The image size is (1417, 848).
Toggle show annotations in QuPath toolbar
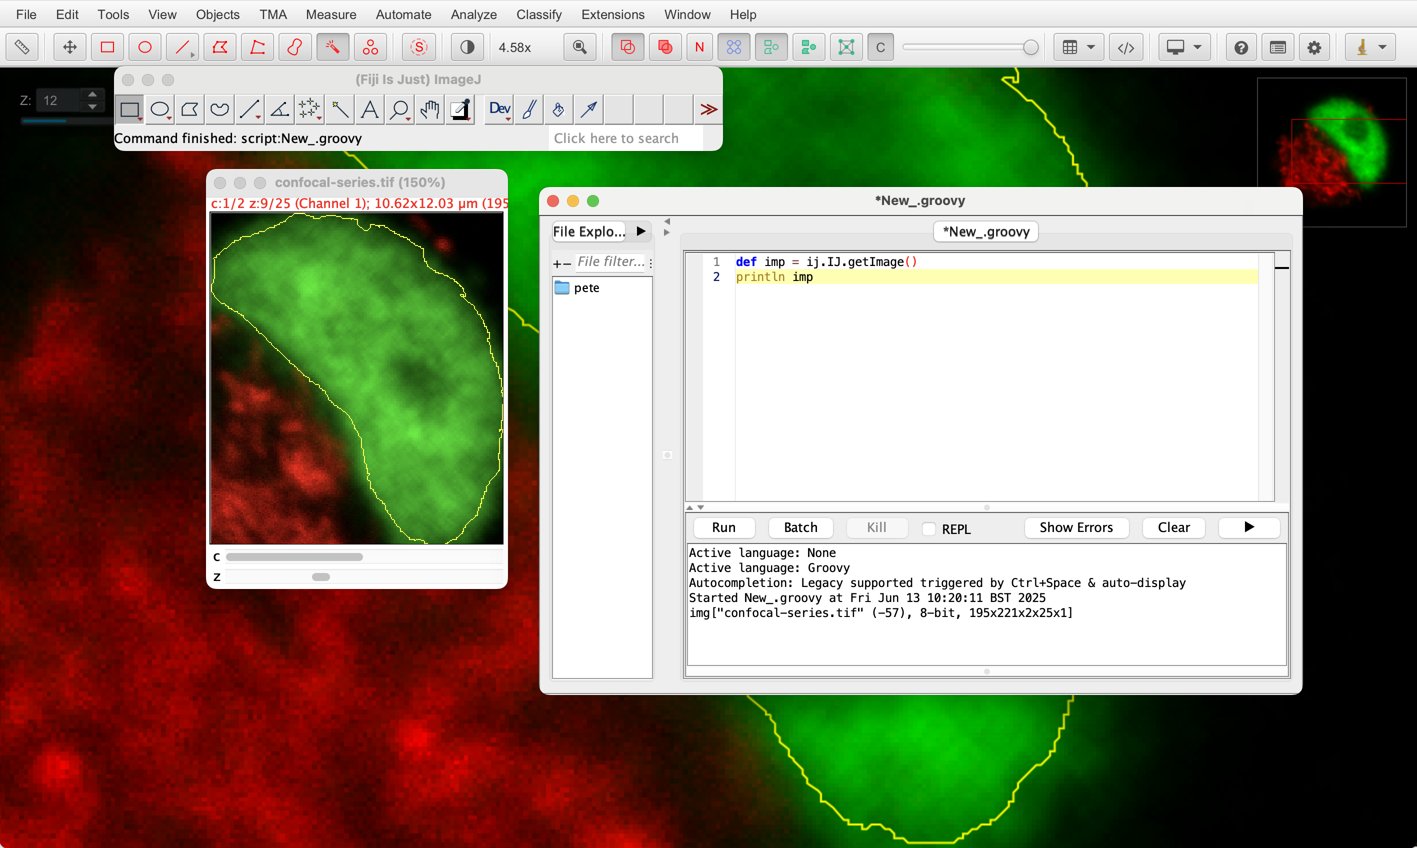tap(627, 47)
